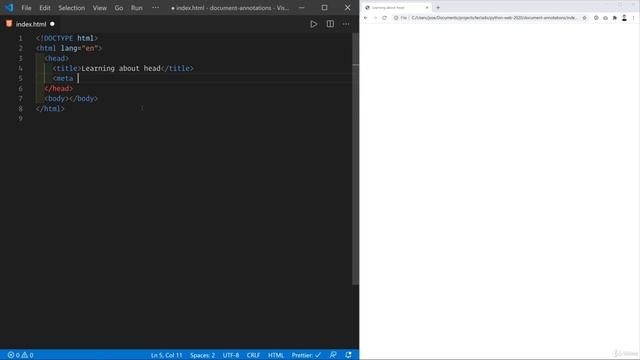Open the feedback icon in status bar
The height and width of the screenshot is (360, 640).
click(x=333, y=355)
